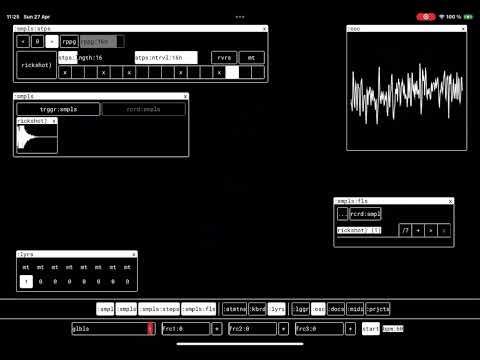Image resolution: width=480 pixels, height=360 pixels.
Task: Click the add plus icon in smpls:fls
Action: click(418, 230)
